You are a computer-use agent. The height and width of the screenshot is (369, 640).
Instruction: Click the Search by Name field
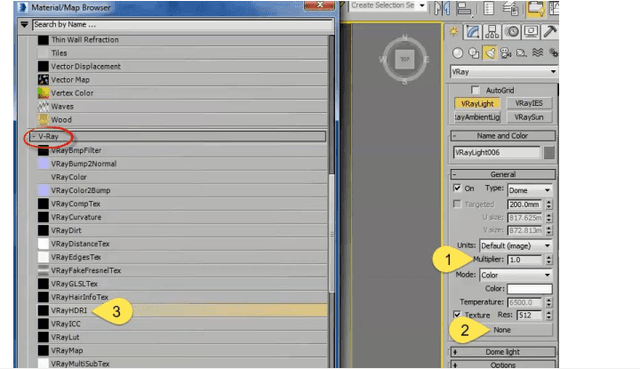[x=182, y=24]
